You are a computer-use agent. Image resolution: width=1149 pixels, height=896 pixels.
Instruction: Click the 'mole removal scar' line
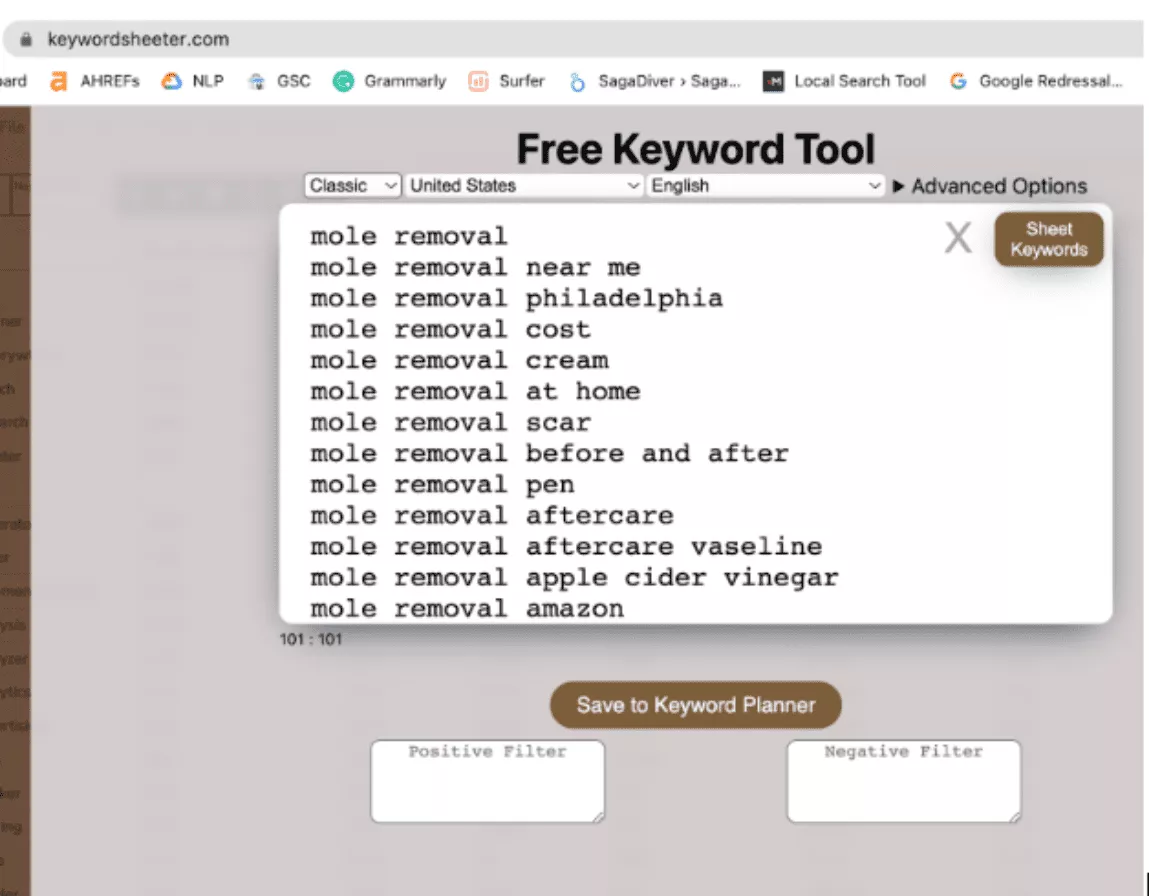tap(450, 423)
